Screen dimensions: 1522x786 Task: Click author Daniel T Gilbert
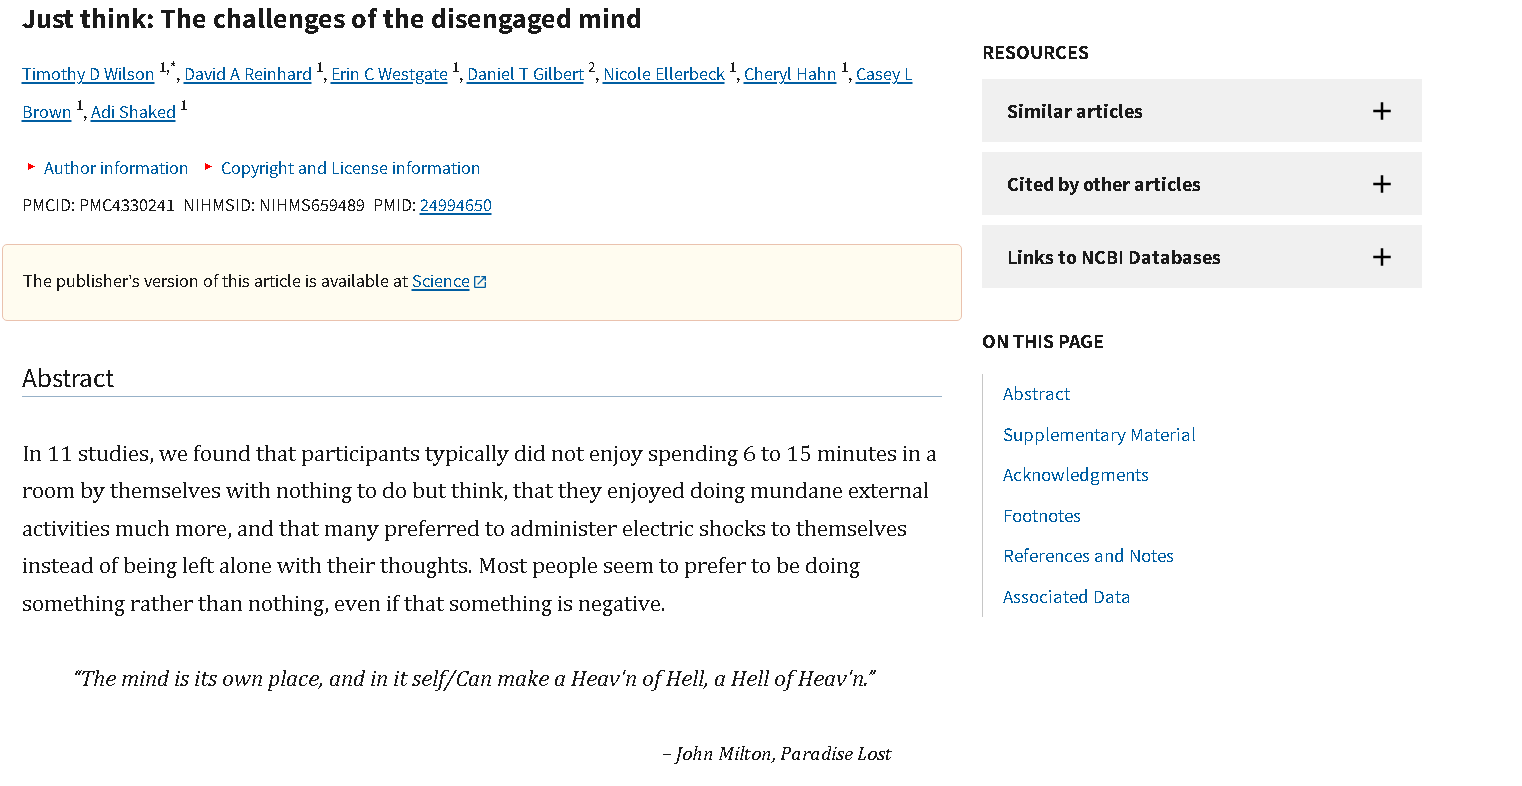click(525, 74)
